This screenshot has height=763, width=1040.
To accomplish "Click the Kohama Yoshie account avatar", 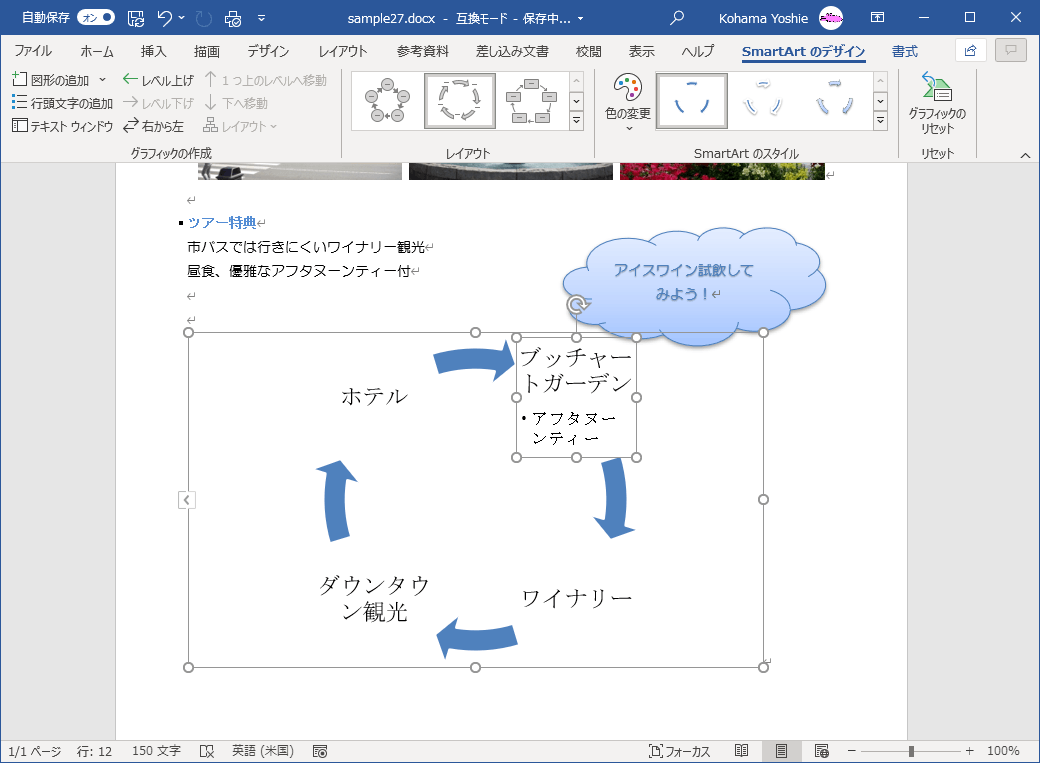I will [x=831, y=18].
